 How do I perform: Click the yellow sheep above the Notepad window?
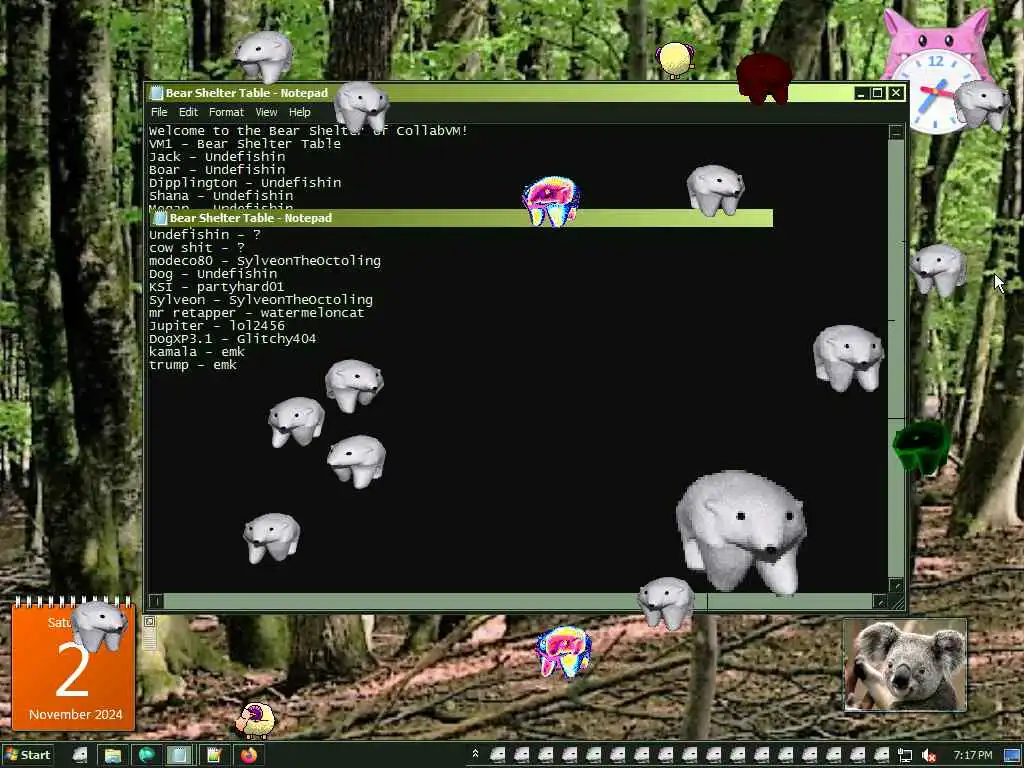[x=675, y=60]
